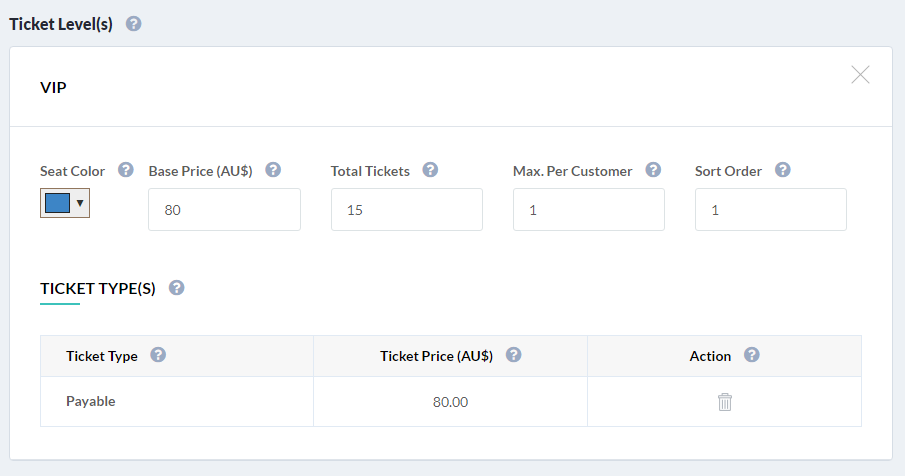Click the Payable ticket type row
Viewport: 905px width, 476px height.
(451, 402)
